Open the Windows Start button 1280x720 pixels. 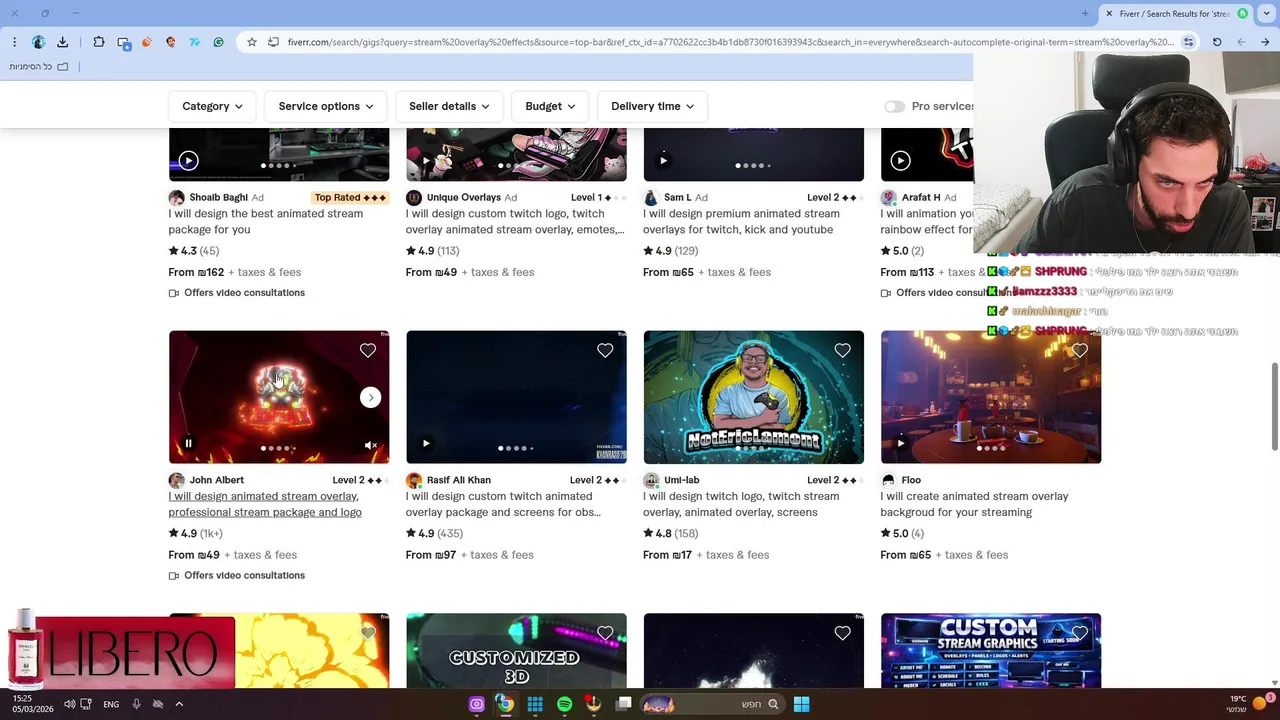click(801, 704)
